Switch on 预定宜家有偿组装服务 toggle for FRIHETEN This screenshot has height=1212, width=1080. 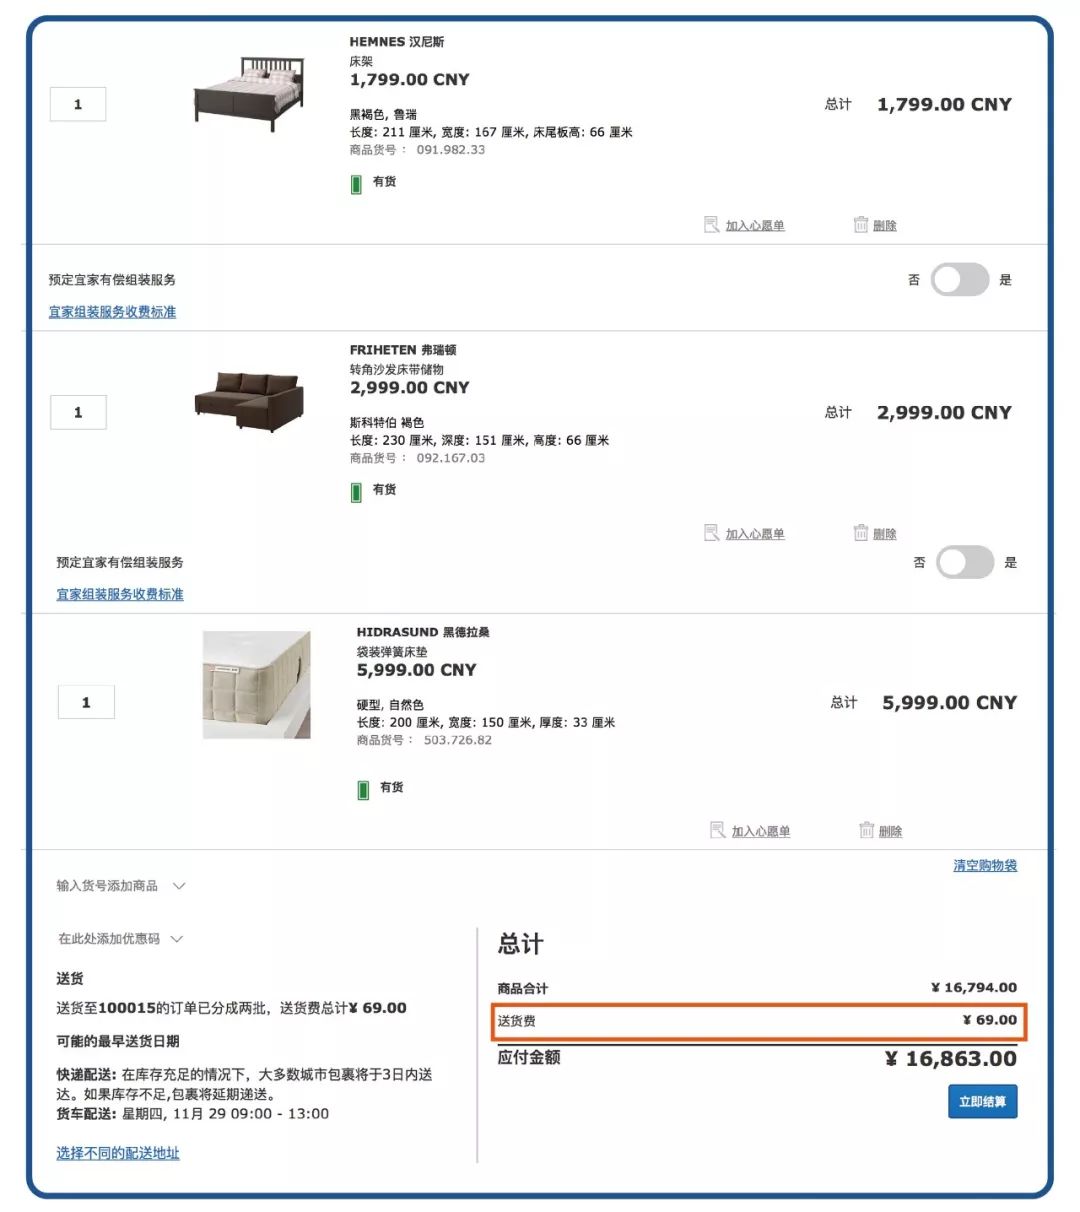pos(963,563)
